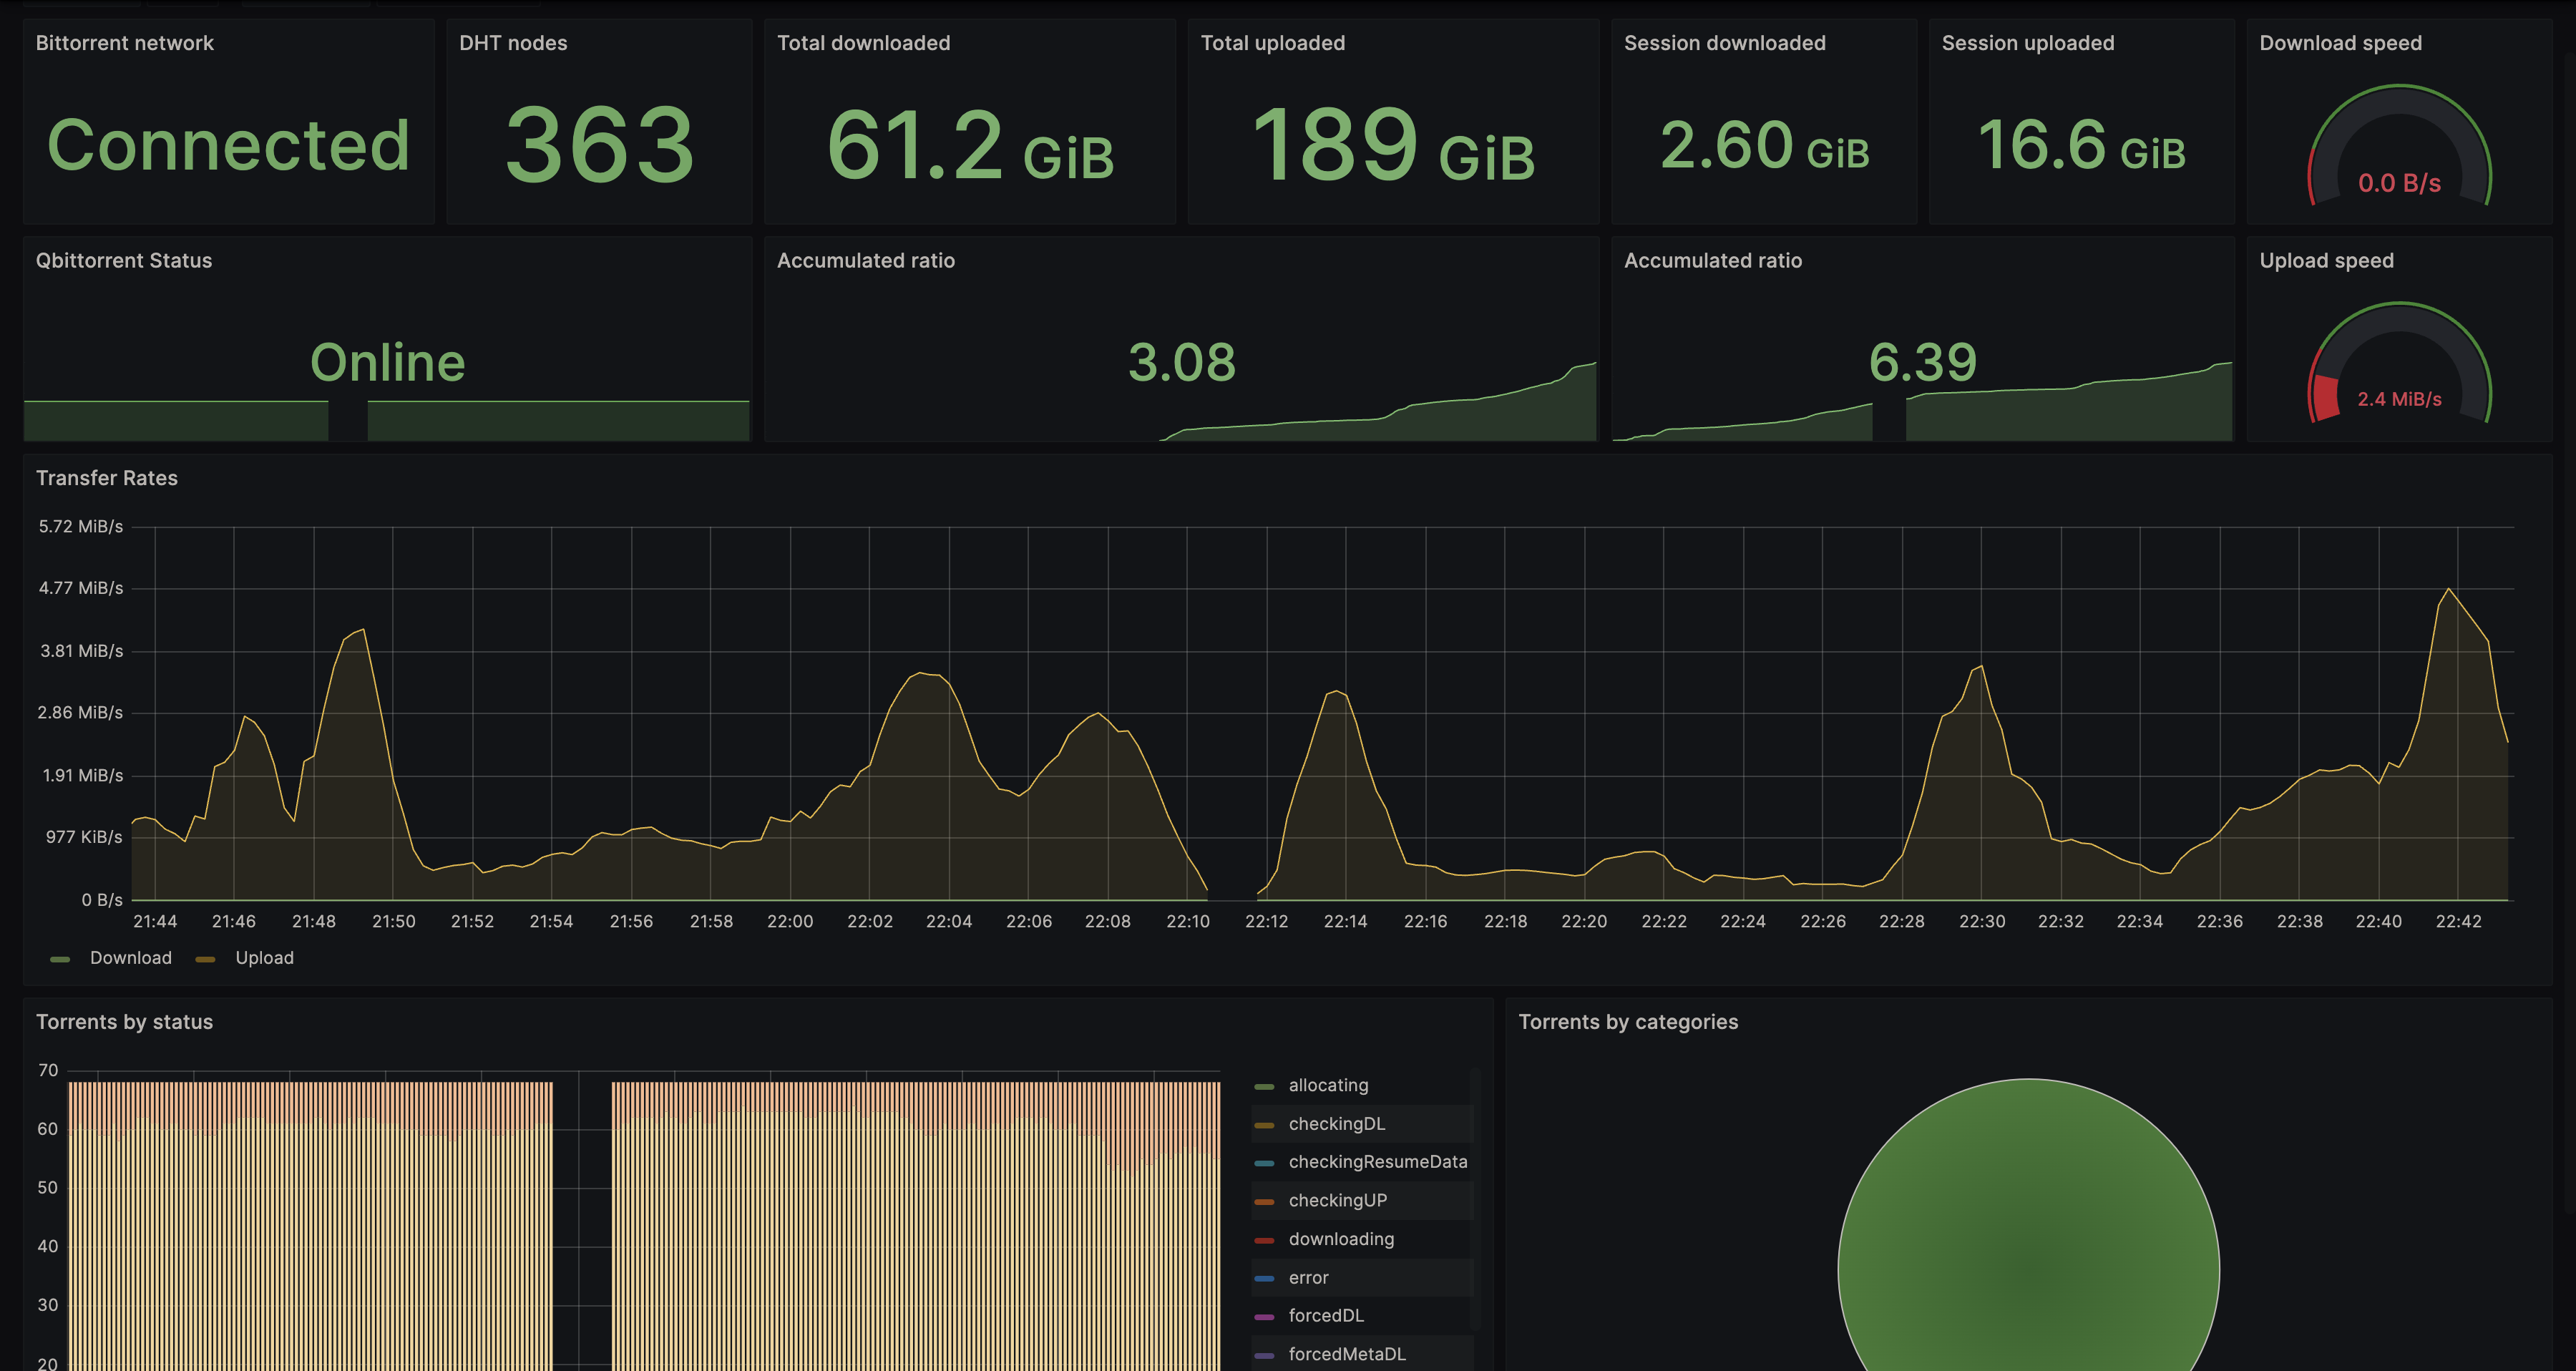
Task: Click the Upload legend color swatch
Action: click(205, 959)
